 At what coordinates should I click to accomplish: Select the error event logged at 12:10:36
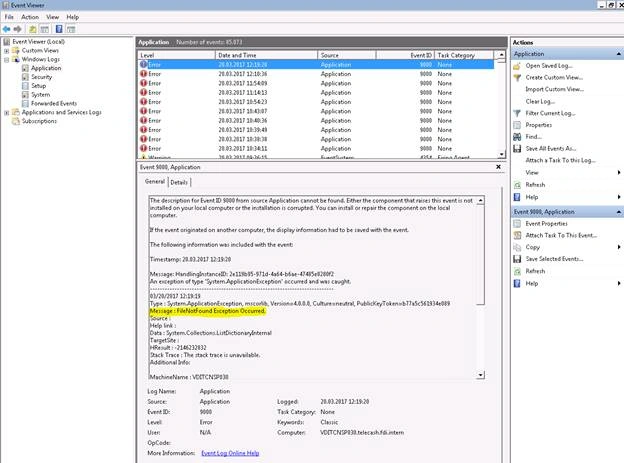[x=316, y=74]
